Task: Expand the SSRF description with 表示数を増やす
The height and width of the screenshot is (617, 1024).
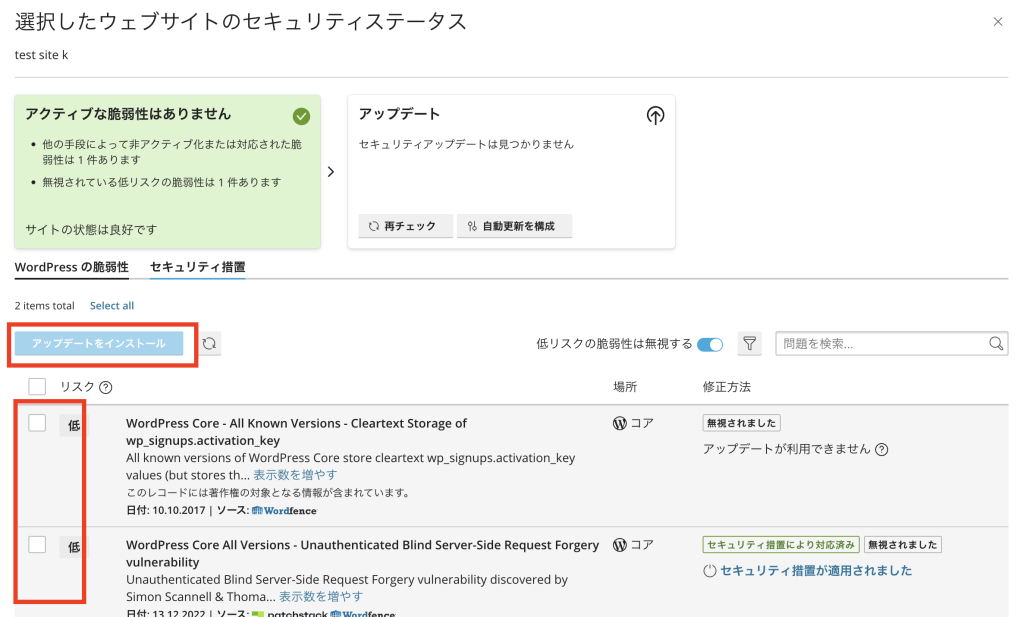Action: (320, 596)
